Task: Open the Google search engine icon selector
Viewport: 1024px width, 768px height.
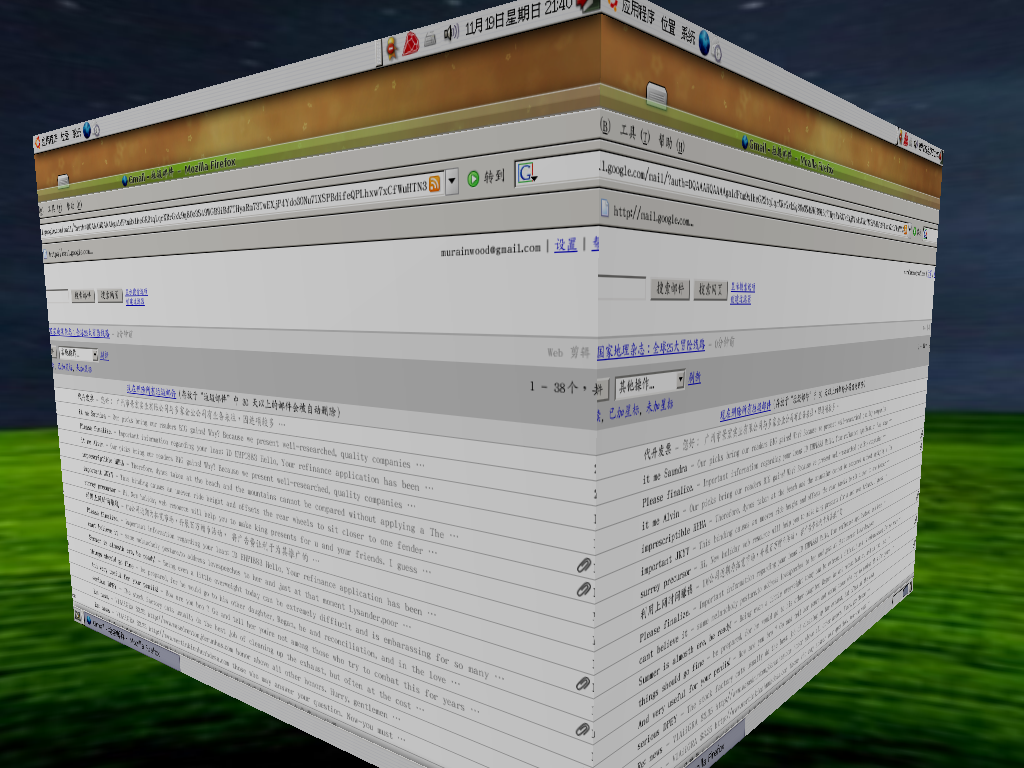Action: pos(528,173)
